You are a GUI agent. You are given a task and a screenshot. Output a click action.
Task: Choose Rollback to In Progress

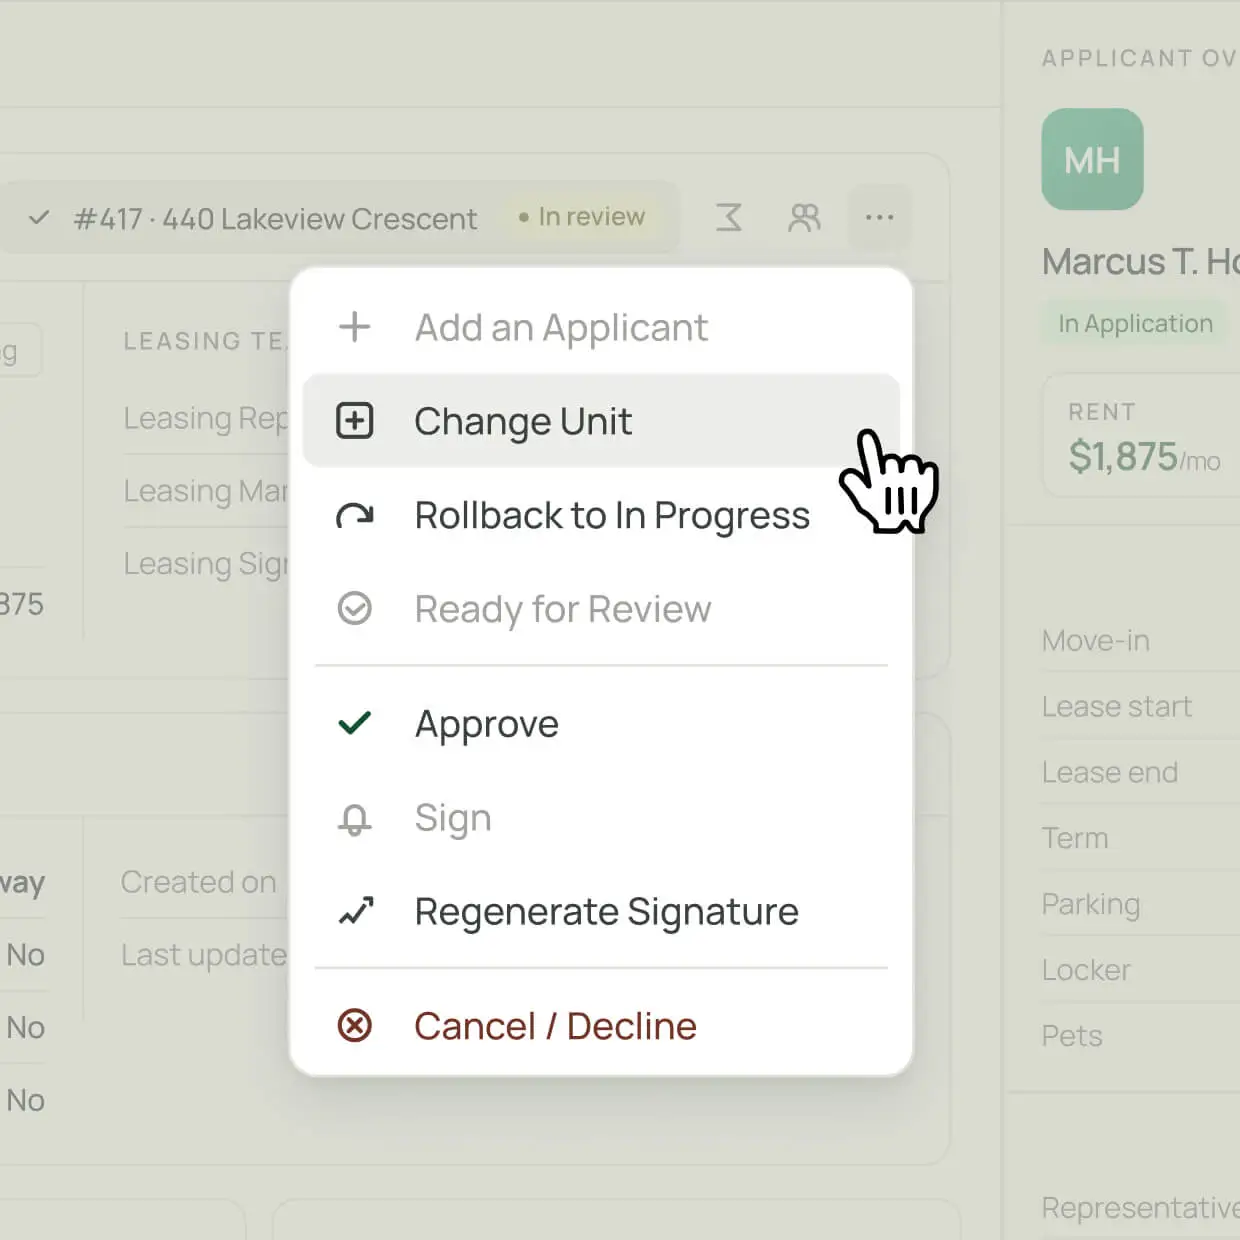[600, 515]
